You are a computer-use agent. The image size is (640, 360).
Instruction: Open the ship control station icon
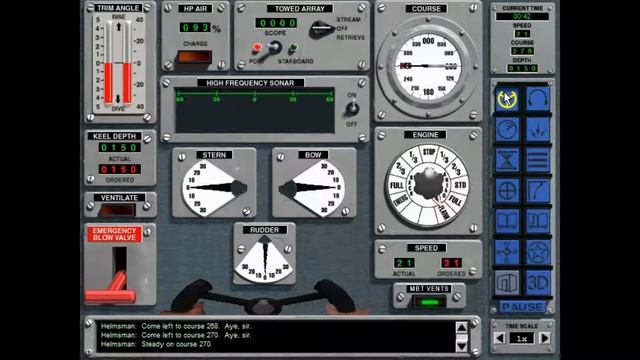click(x=507, y=99)
